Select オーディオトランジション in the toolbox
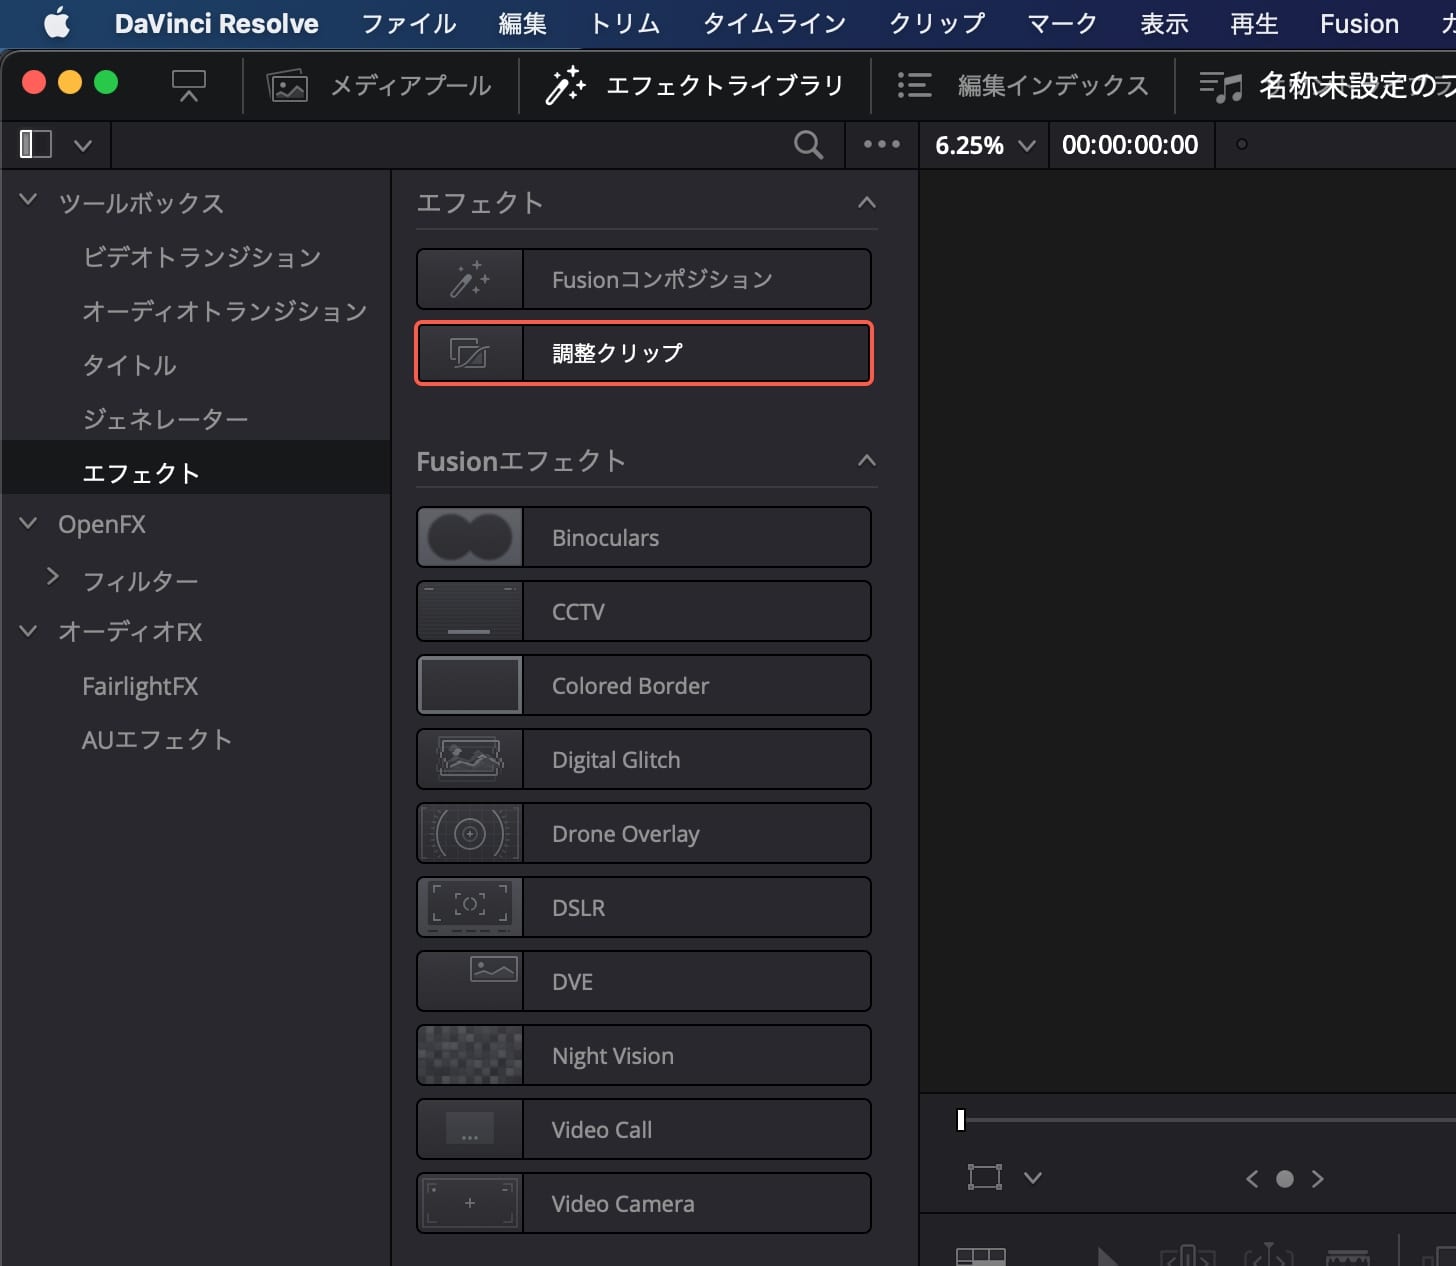Screen dimensions: 1456x1266 pyautogui.click(x=225, y=312)
